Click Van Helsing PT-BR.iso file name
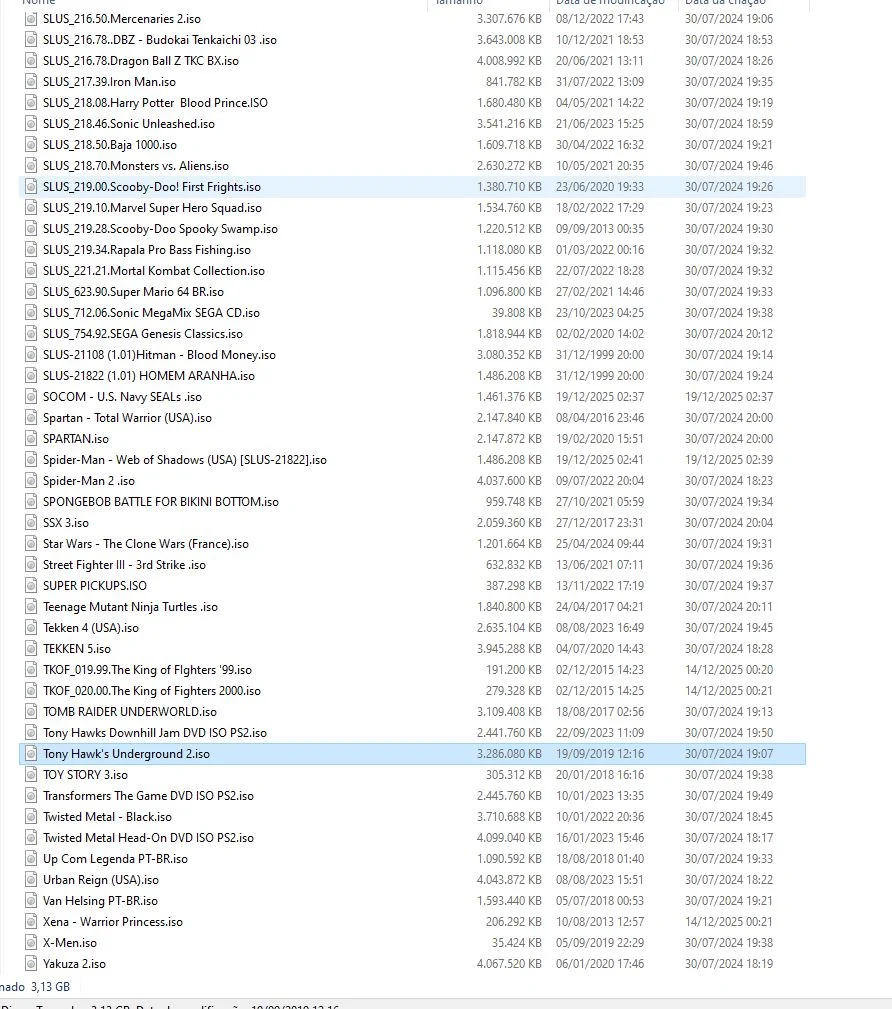 100,901
